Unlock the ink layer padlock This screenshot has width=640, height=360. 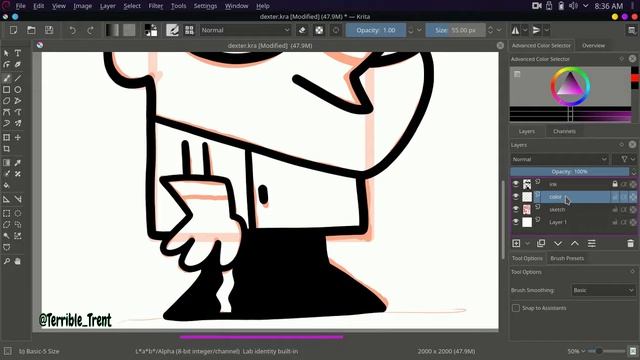click(x=615, y=184)
